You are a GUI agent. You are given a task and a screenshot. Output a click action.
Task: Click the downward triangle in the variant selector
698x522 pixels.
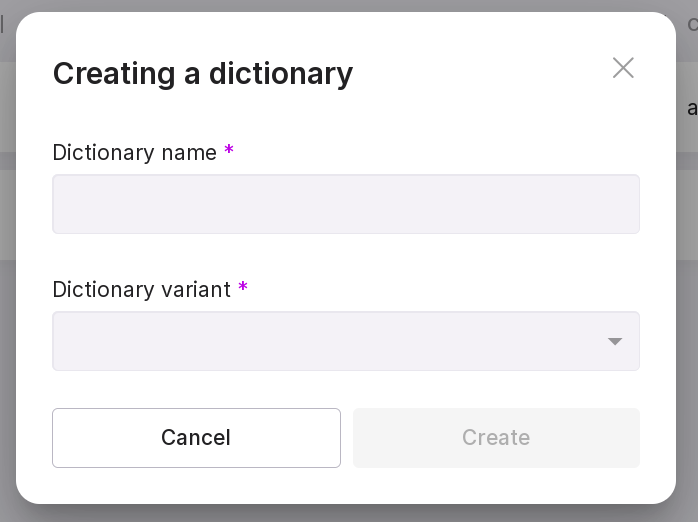[615, 342]
